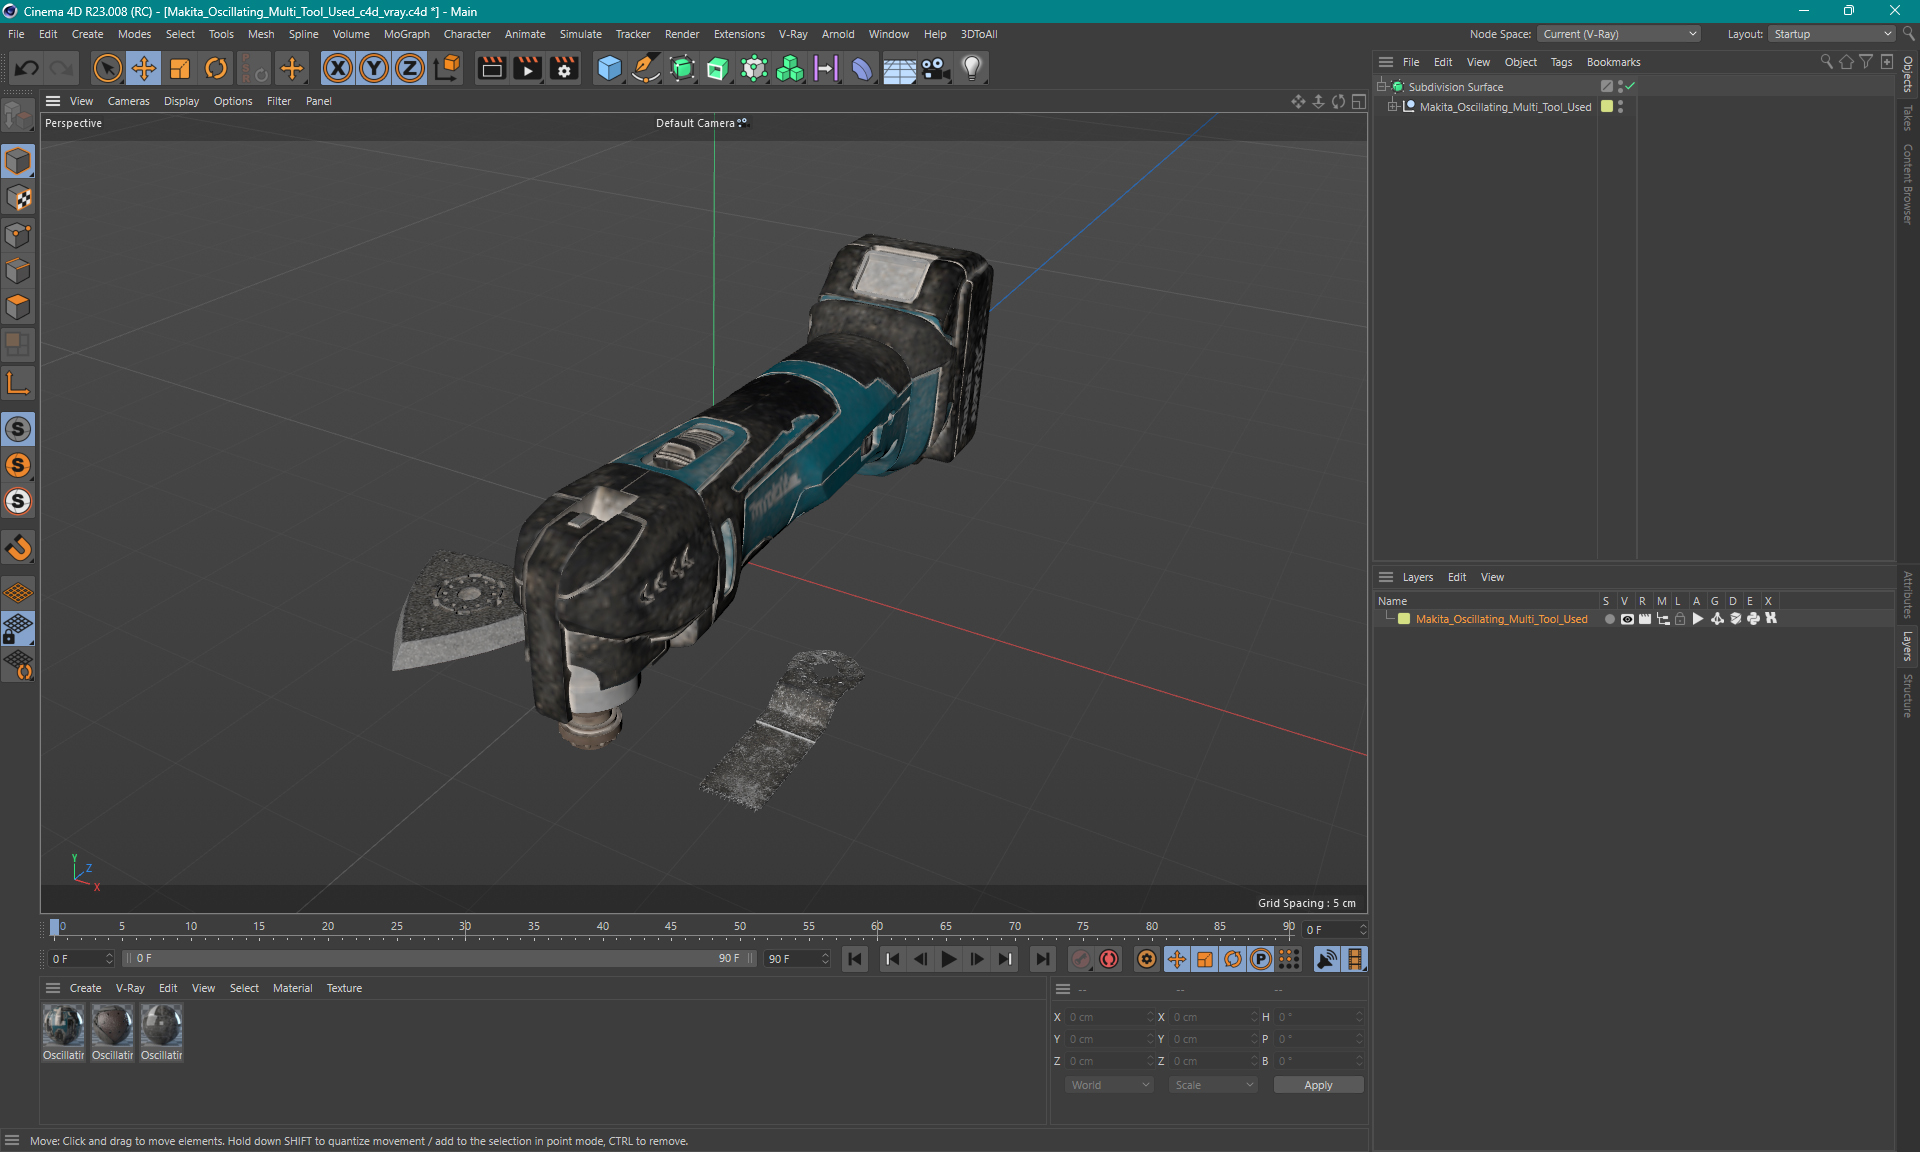Expand Makita_Oscillating_Multi_Tool_Used object tree
1920x1152 pixels.
click(x=1392, y=107)
